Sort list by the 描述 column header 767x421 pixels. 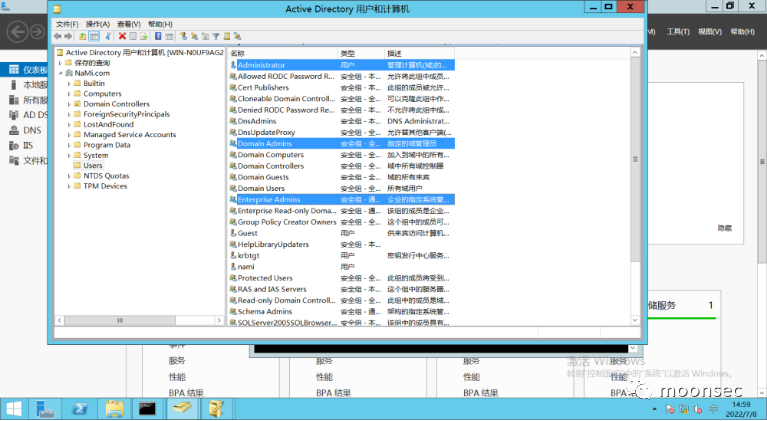coord(419,53)
